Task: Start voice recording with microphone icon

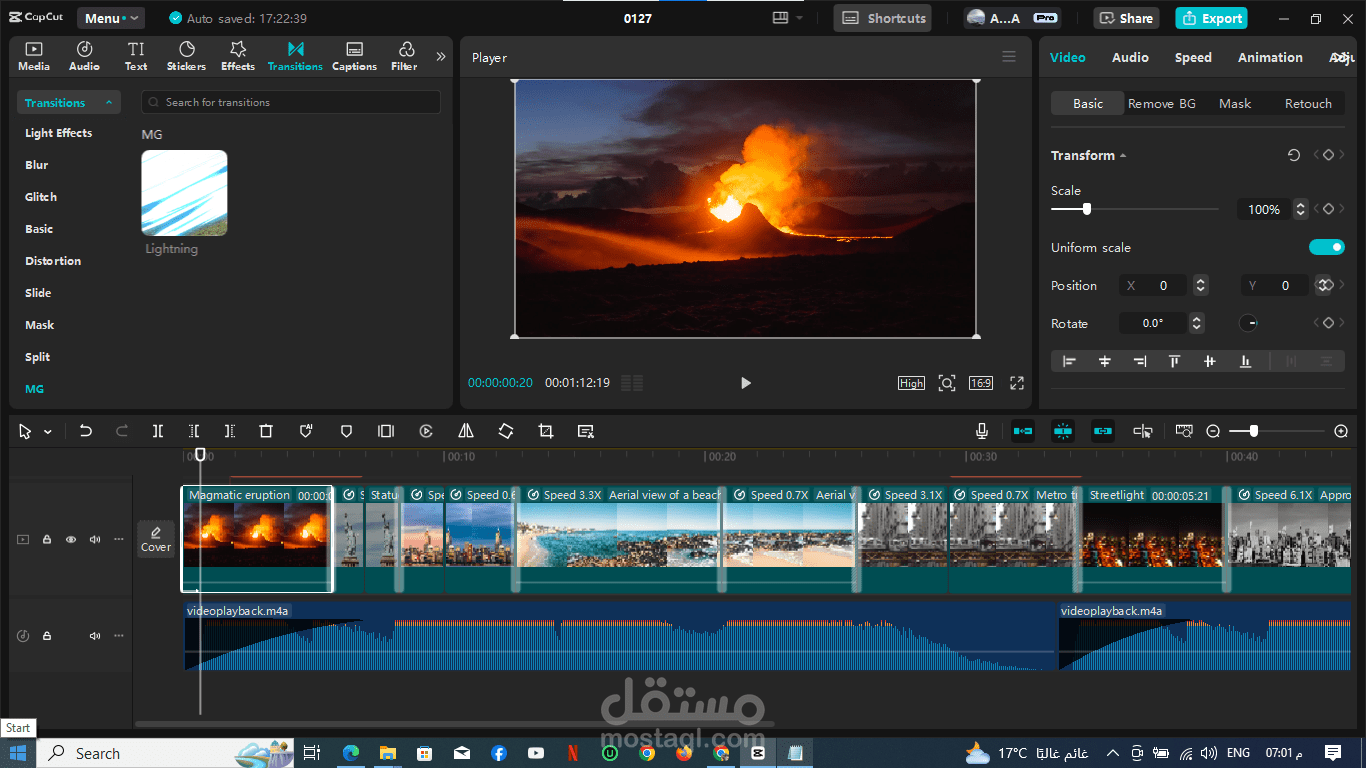Action: click(982, 431)
